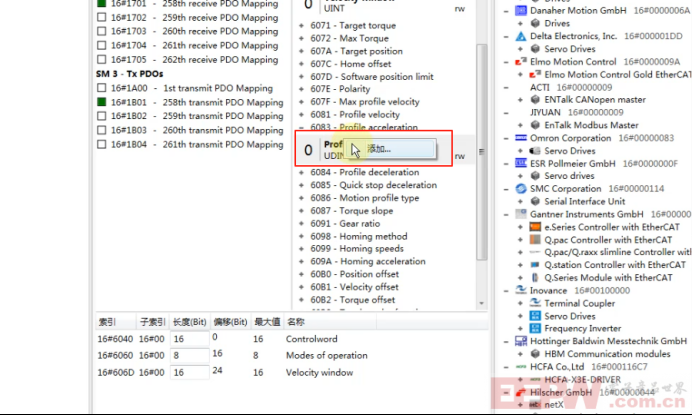Viewport: 692px width, 415px height.
Task: Enable 16#1702 259th receive PDO Mapping
Action: [102, 18]
